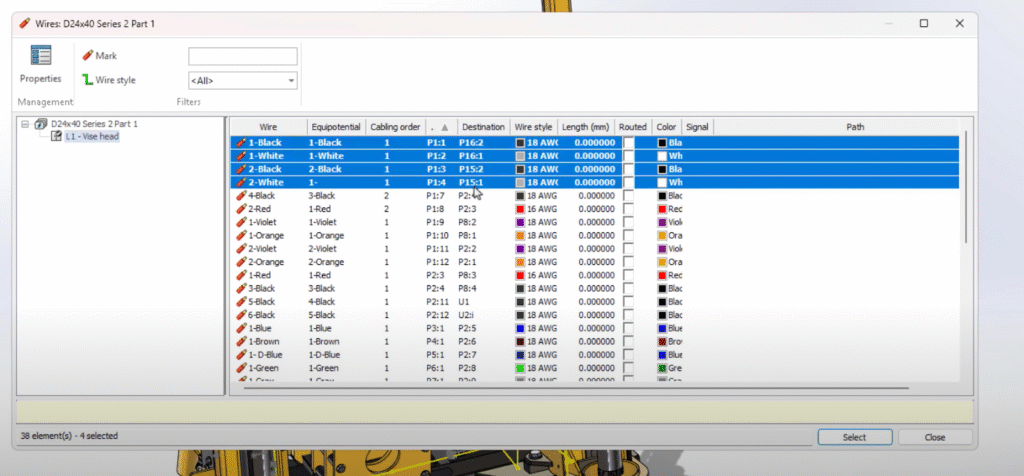Click the sort arrow column header
The width and height of the screenshot is (1024, 476).
tap(440, 127)
